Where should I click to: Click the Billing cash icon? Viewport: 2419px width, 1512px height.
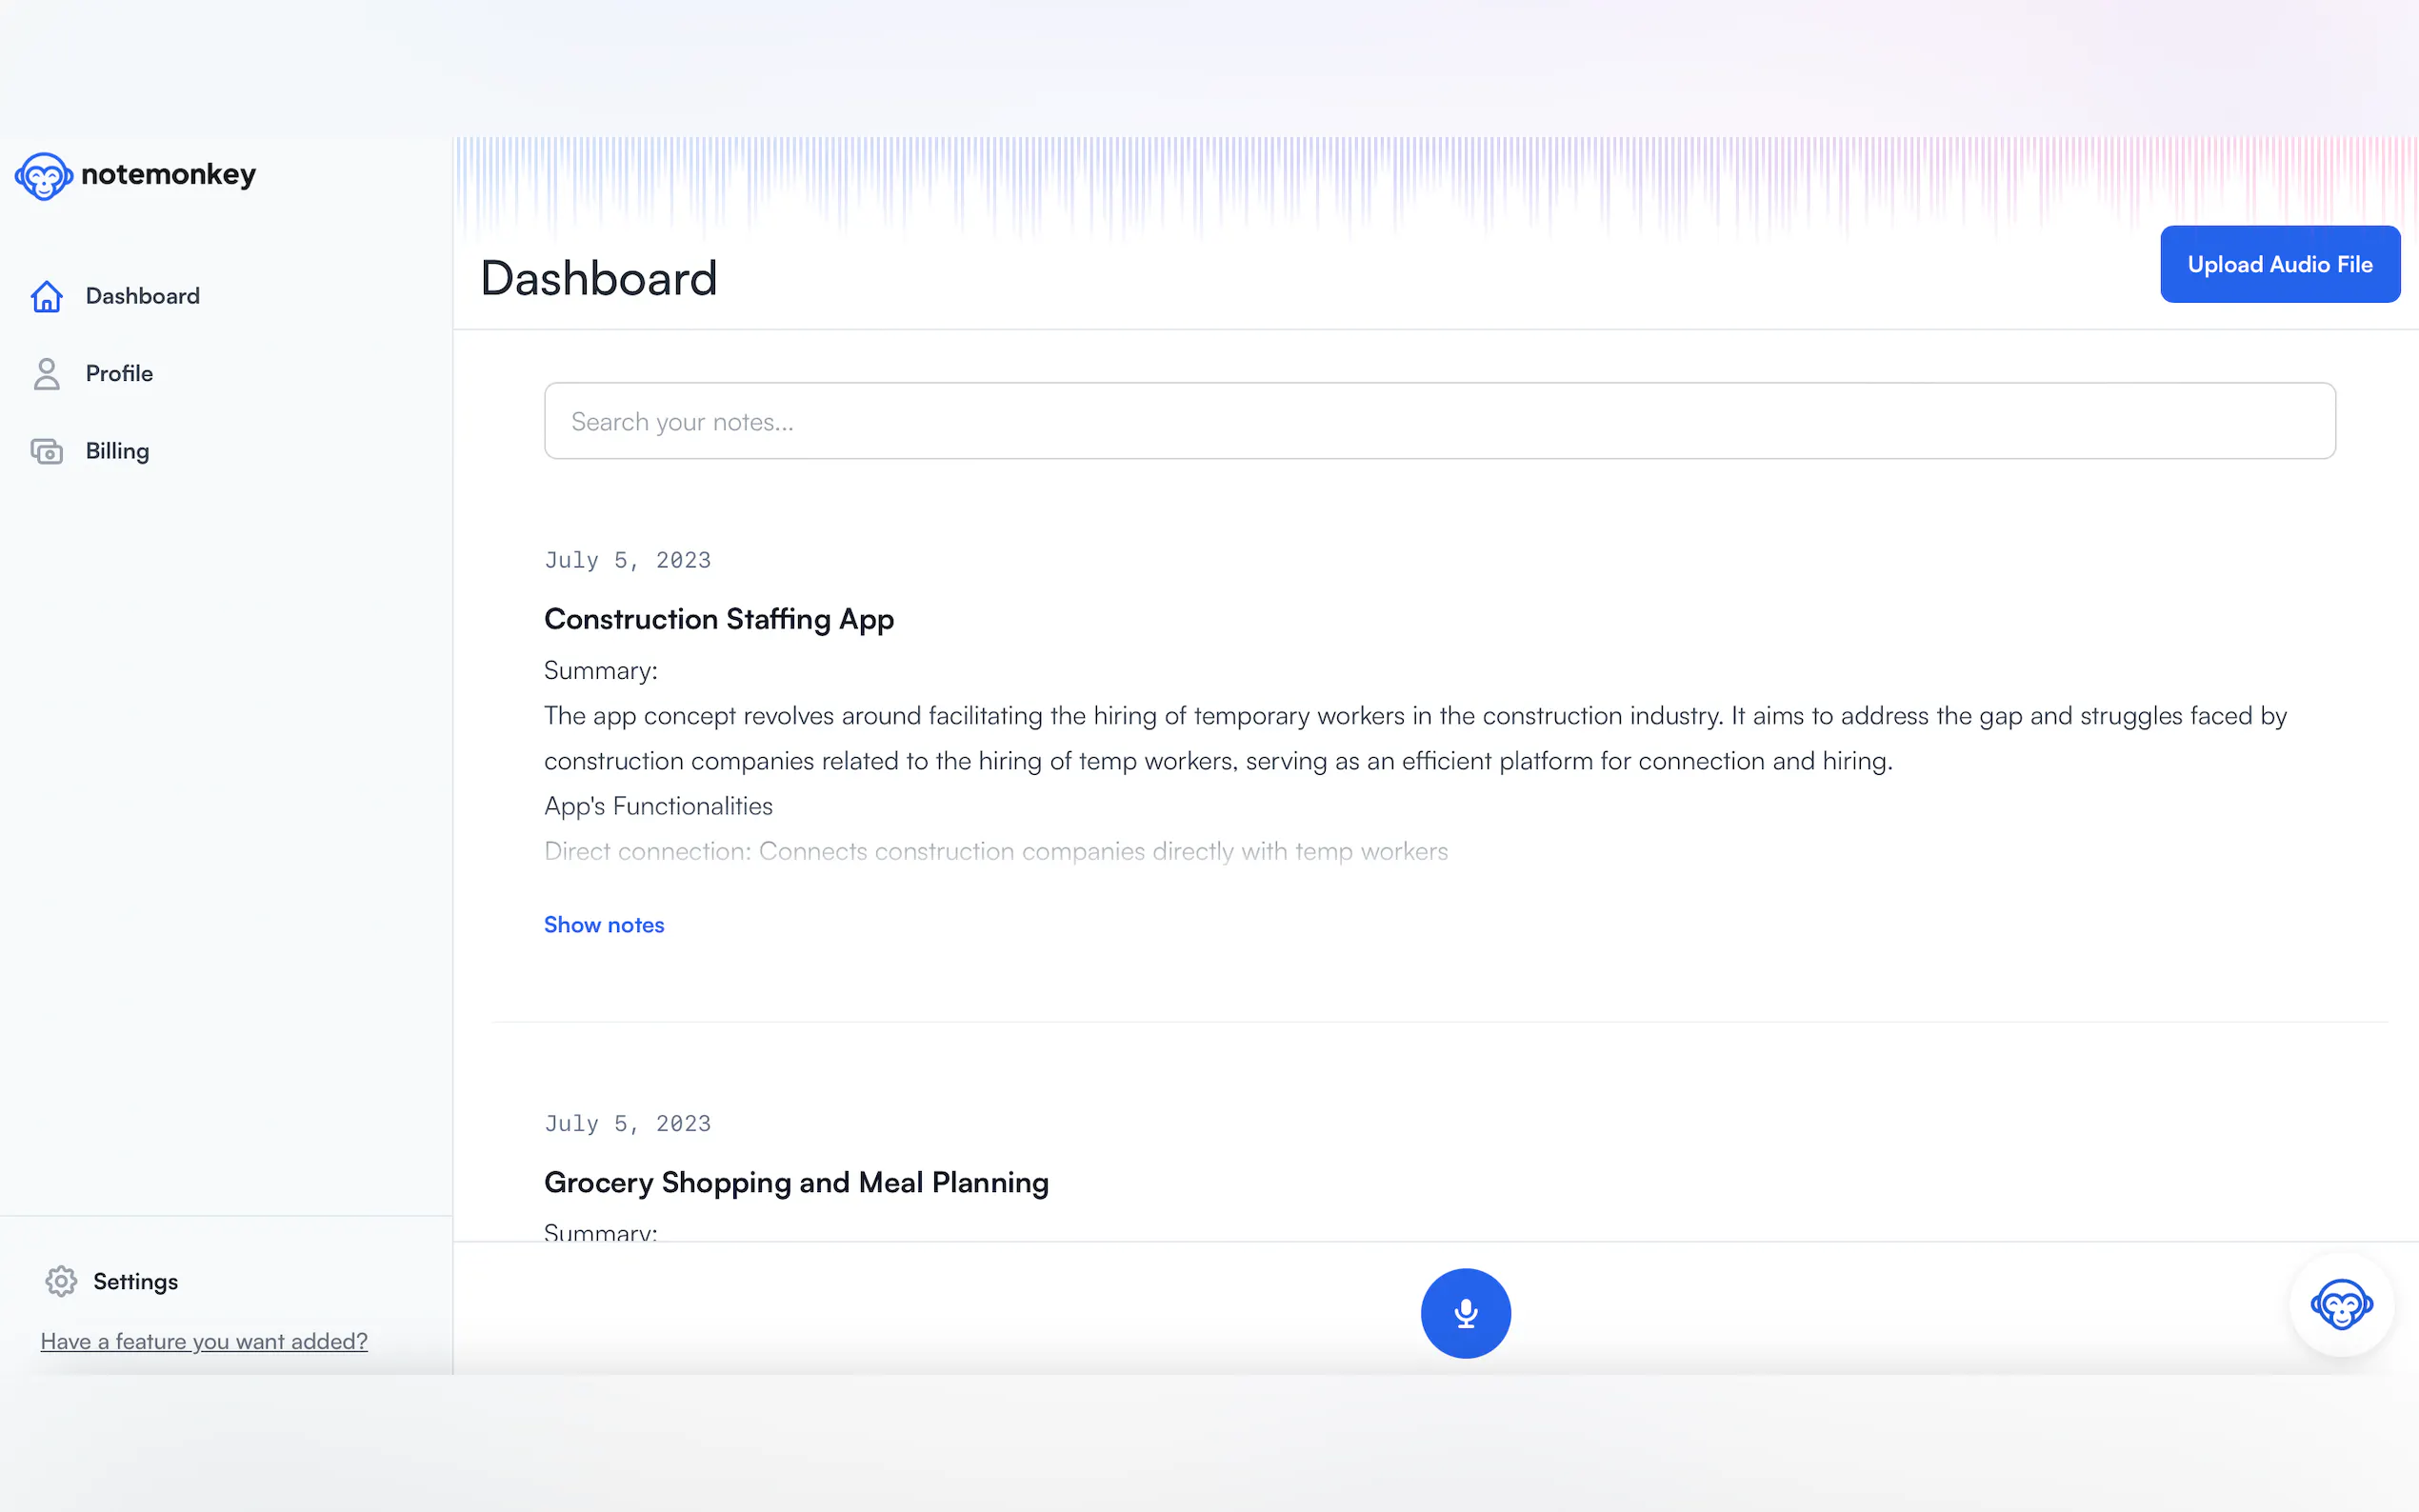point(46,452)
